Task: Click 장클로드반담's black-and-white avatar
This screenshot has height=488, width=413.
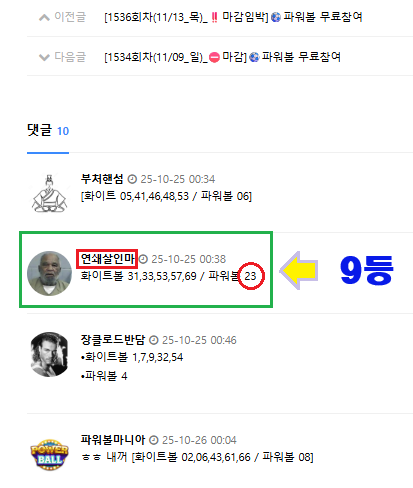Action: pos(49,354)
